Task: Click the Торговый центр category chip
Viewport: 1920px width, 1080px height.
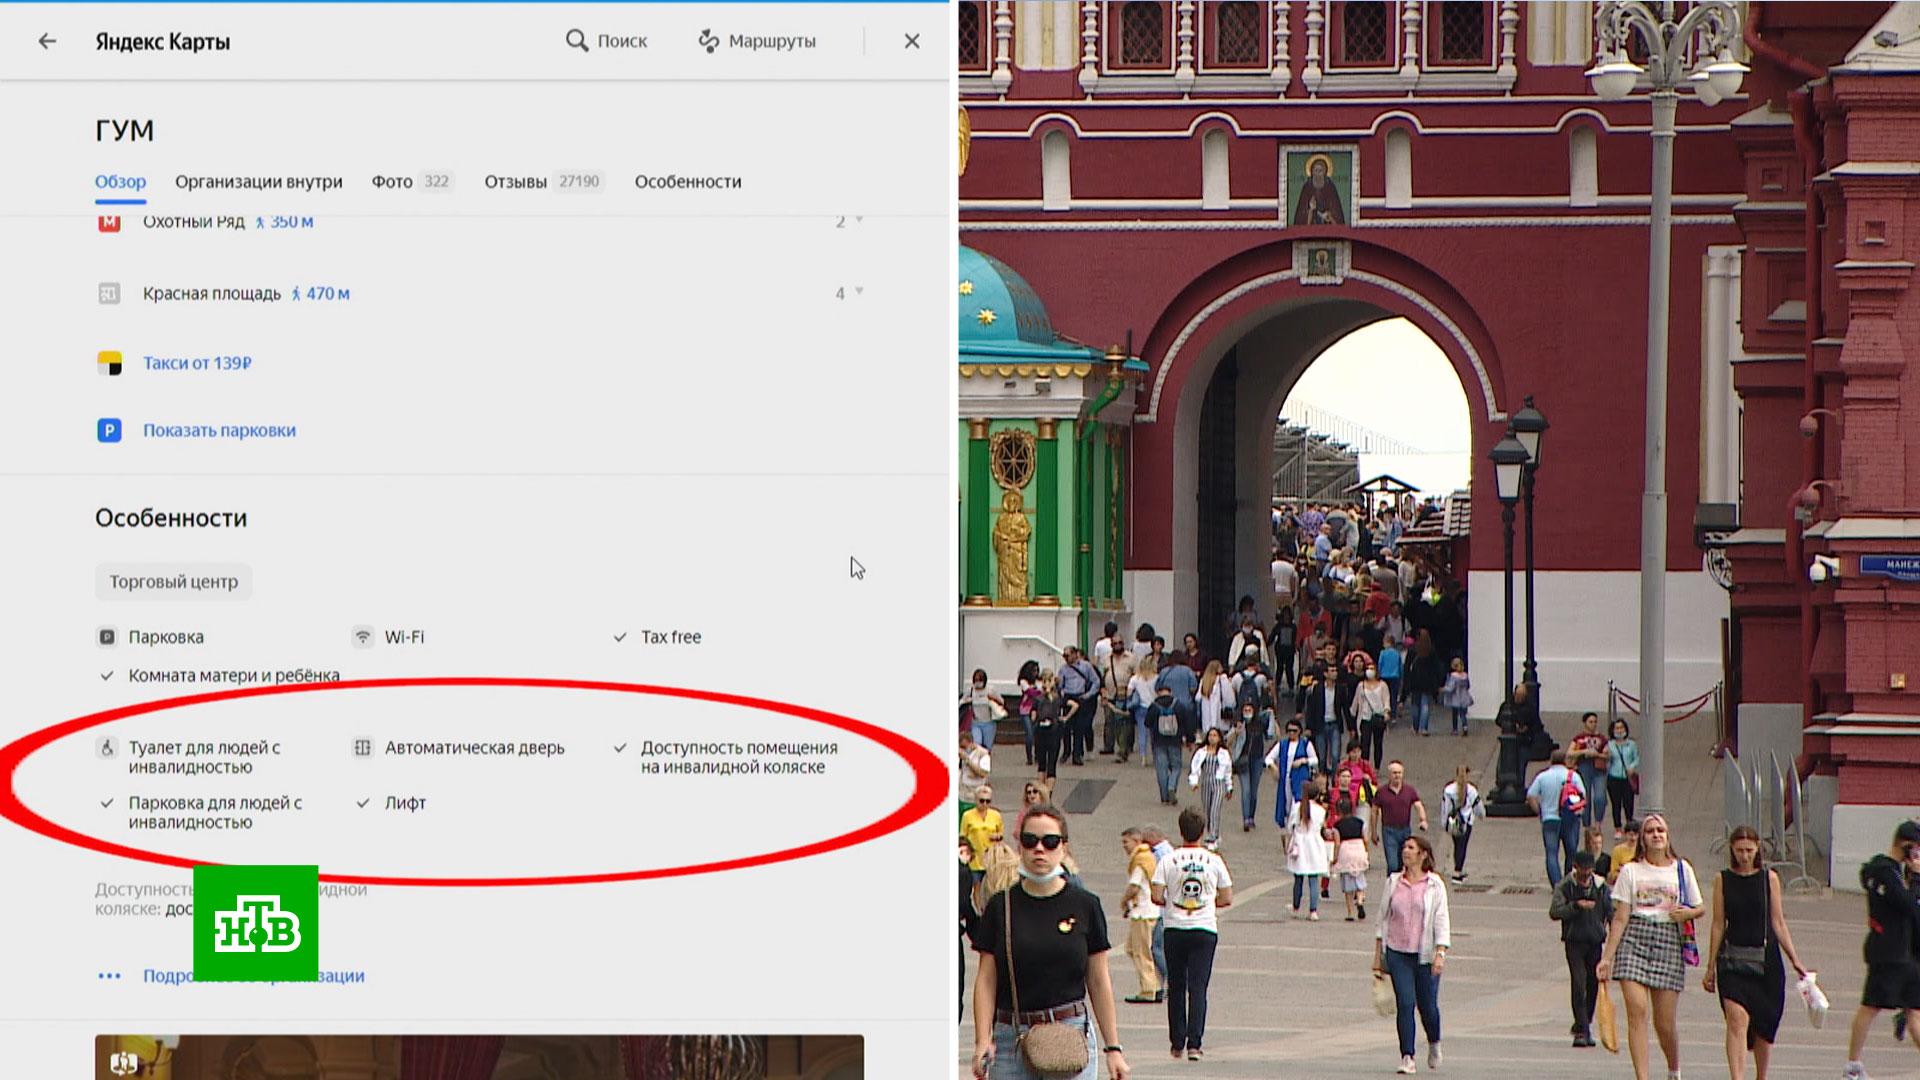Action: [174, 582]
